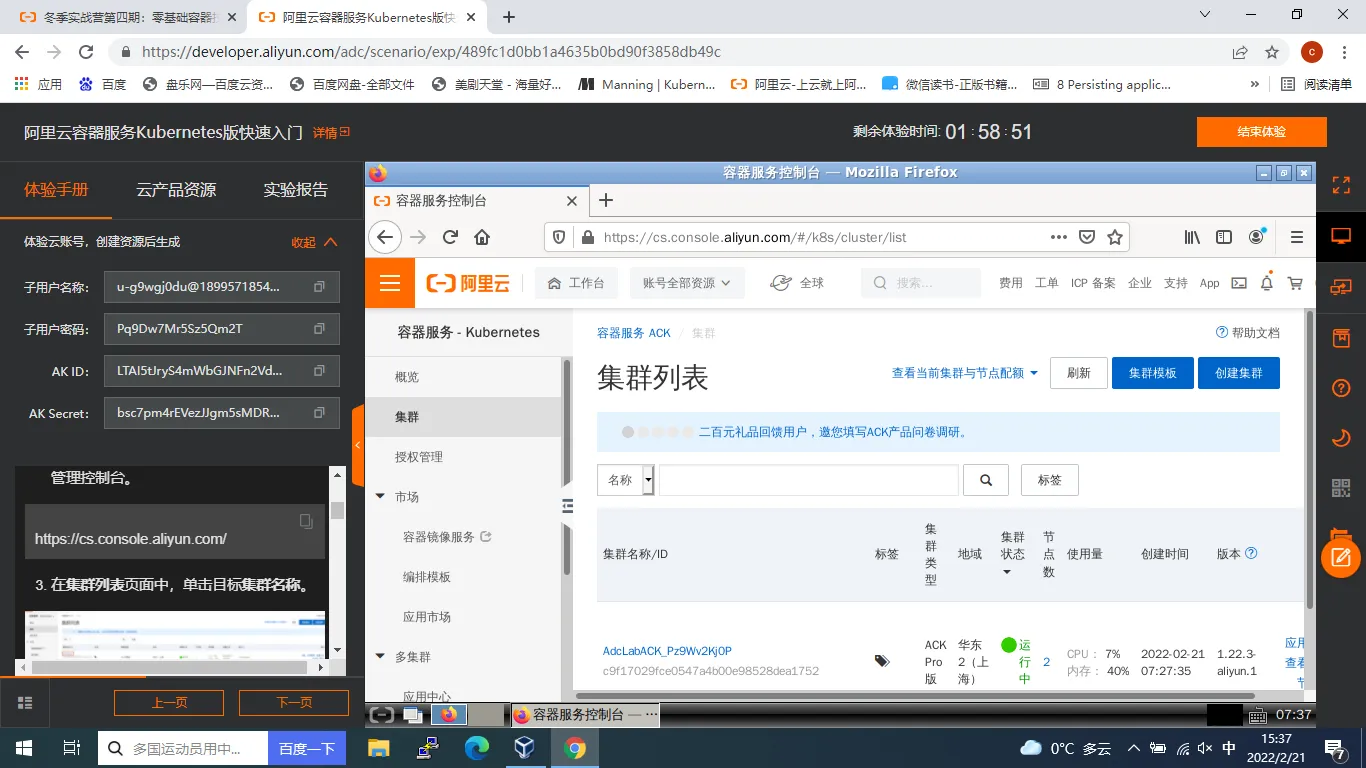Open the Cloud Shell terminal icon

click(x=1239, y=283)
